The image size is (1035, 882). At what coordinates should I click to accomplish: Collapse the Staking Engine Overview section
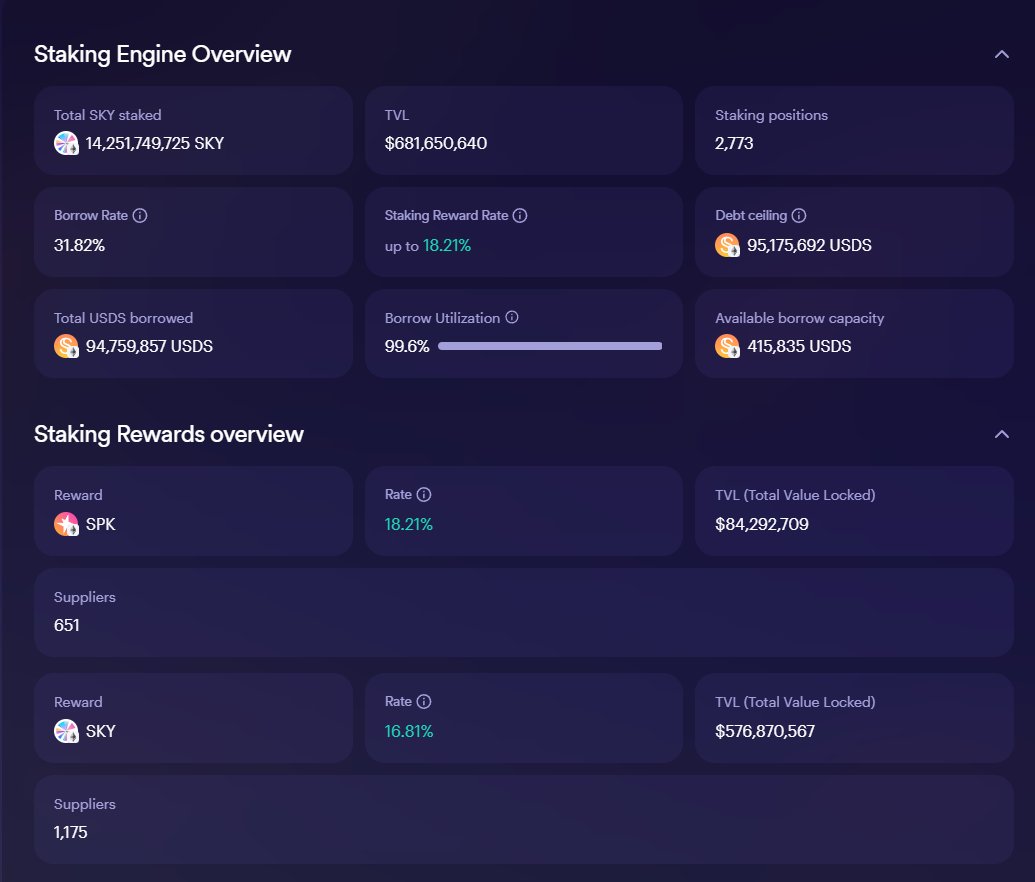click(1001, 54)
